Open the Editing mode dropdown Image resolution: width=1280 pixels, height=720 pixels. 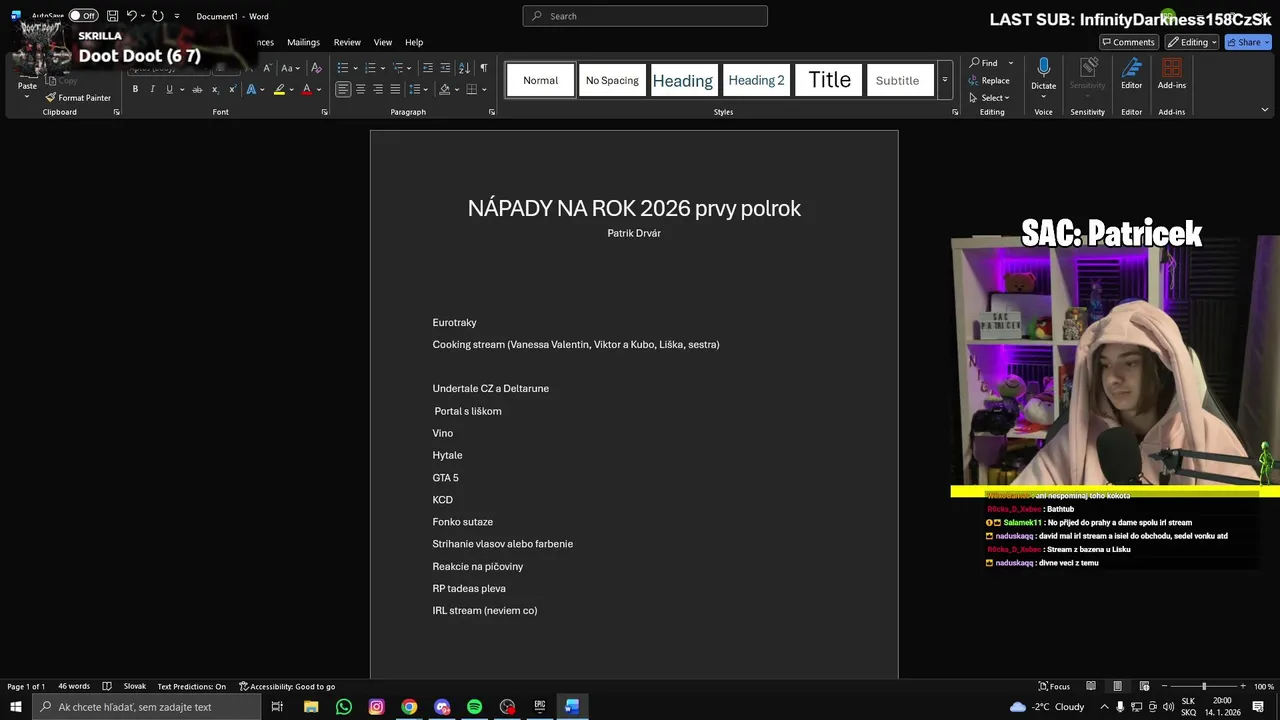point(1191,42)
